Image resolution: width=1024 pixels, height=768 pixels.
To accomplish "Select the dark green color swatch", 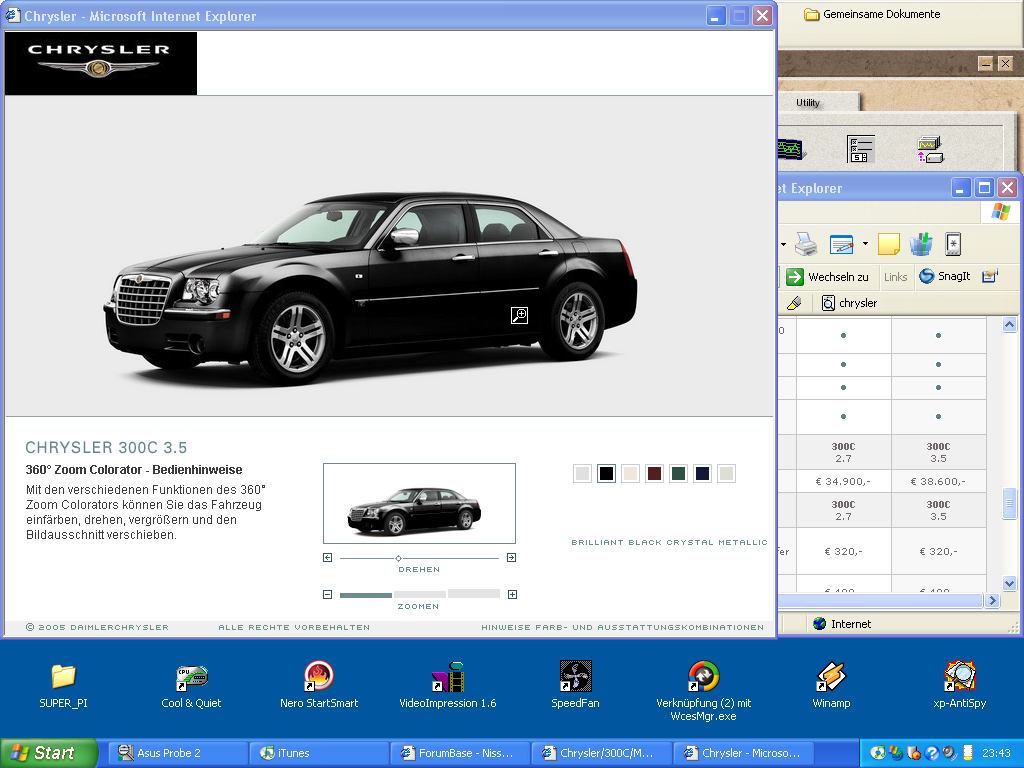I will 679,473.
